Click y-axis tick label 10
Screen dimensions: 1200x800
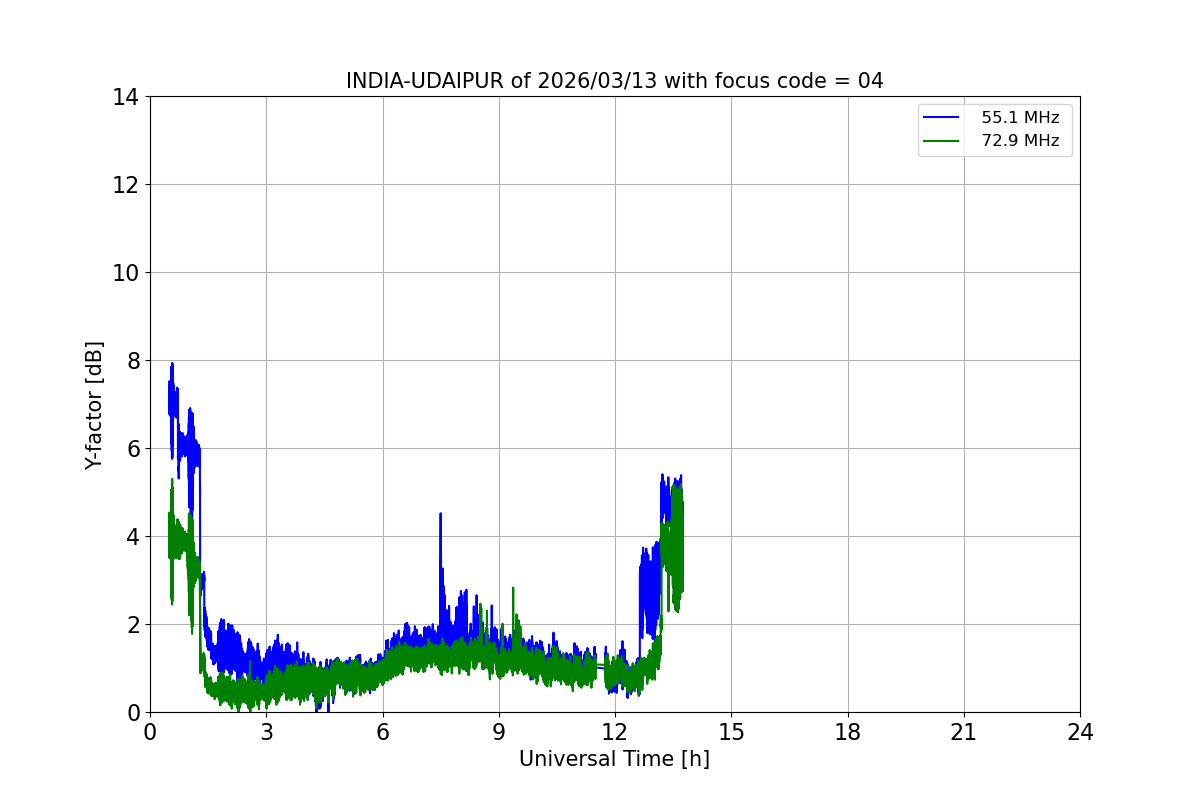[x=125, y=273]
